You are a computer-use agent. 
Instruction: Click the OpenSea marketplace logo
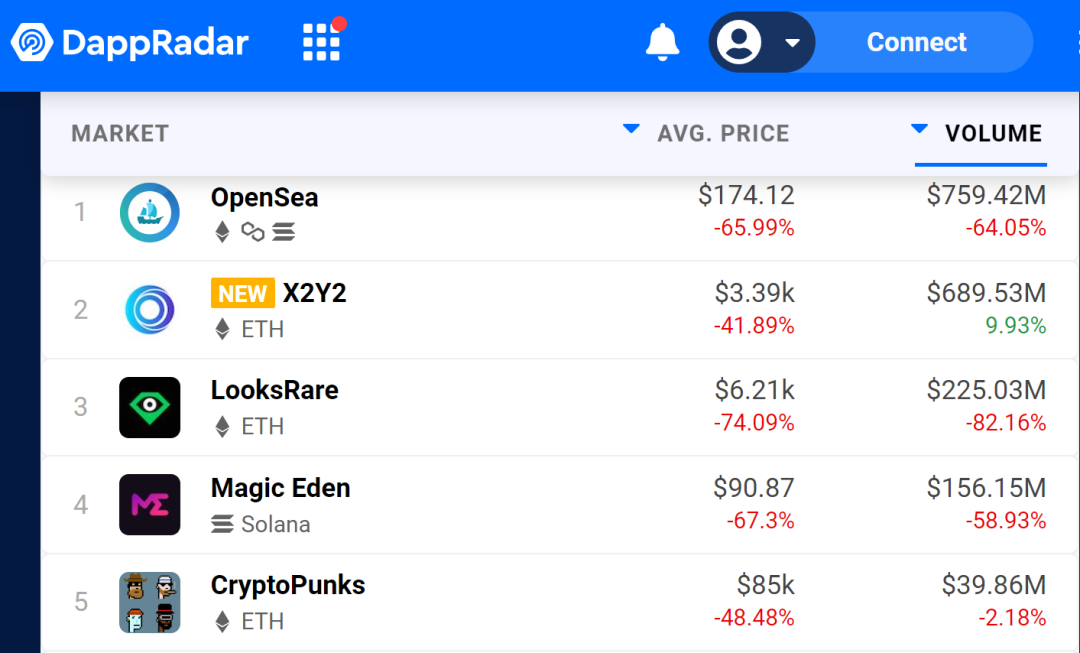coord(149,212)
